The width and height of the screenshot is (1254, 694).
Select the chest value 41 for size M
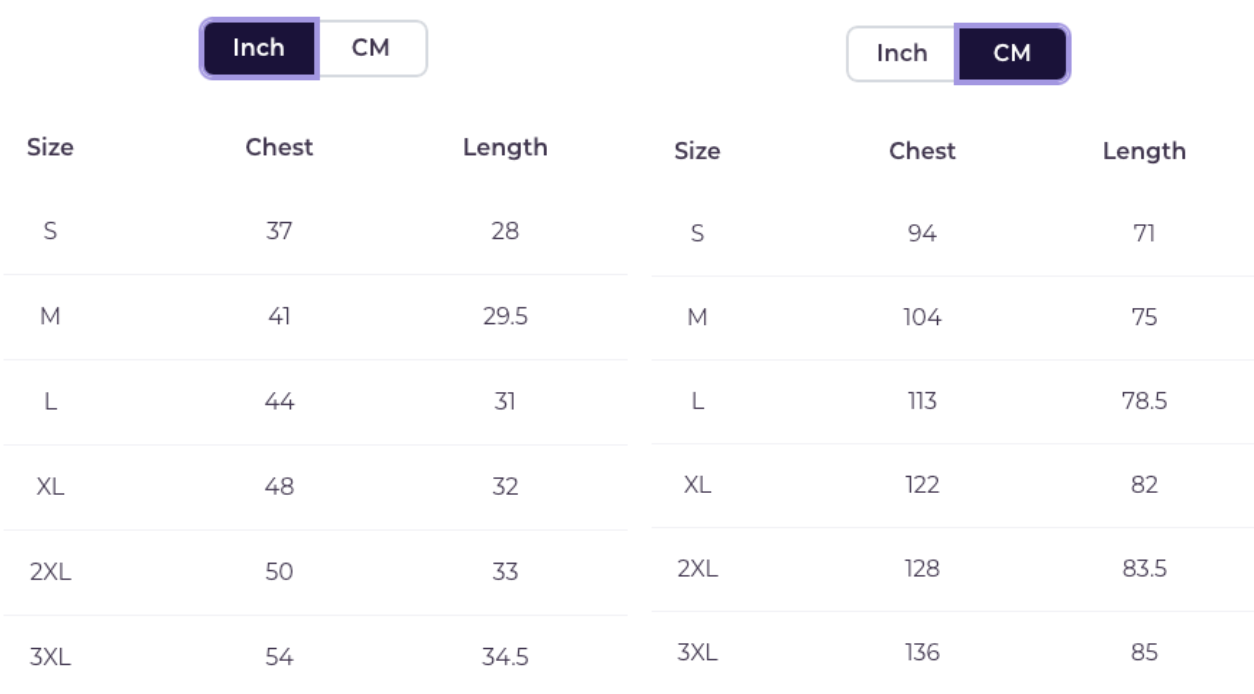[279, 316]
